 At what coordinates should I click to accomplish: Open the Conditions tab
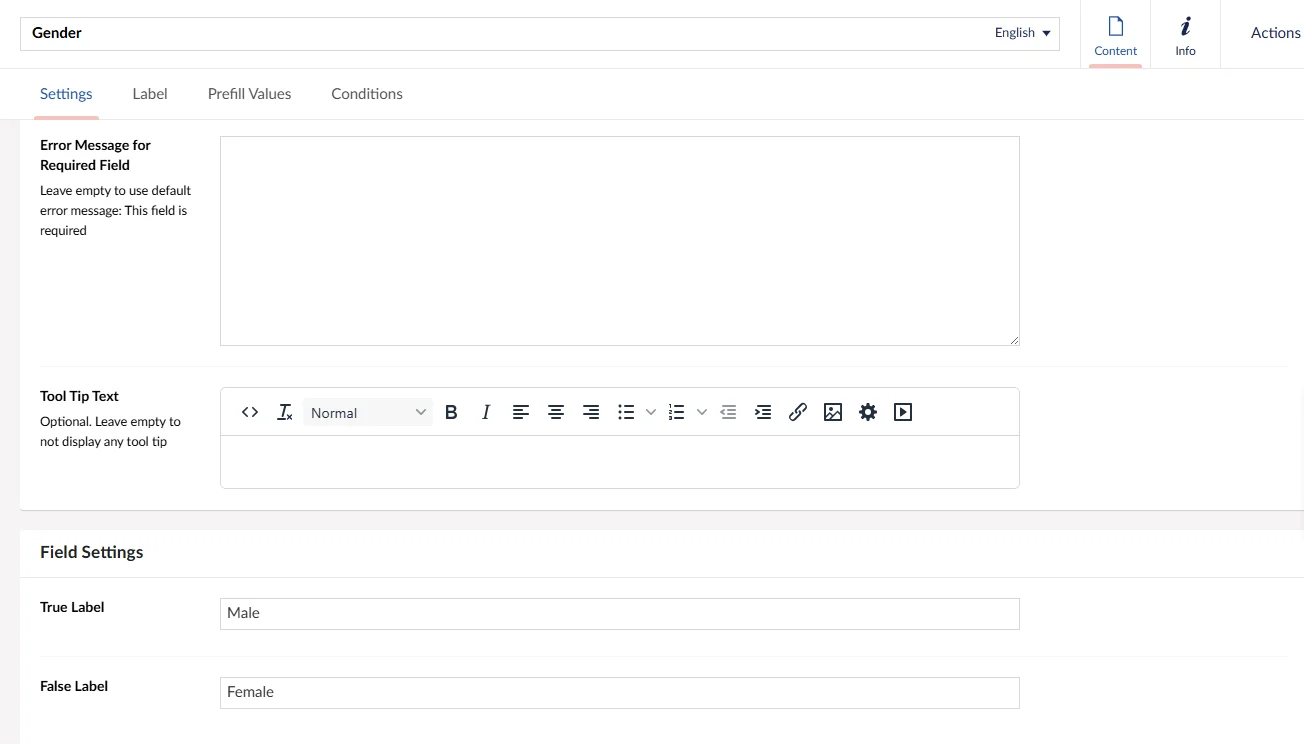pyautogui.click(x=367, y=94)
